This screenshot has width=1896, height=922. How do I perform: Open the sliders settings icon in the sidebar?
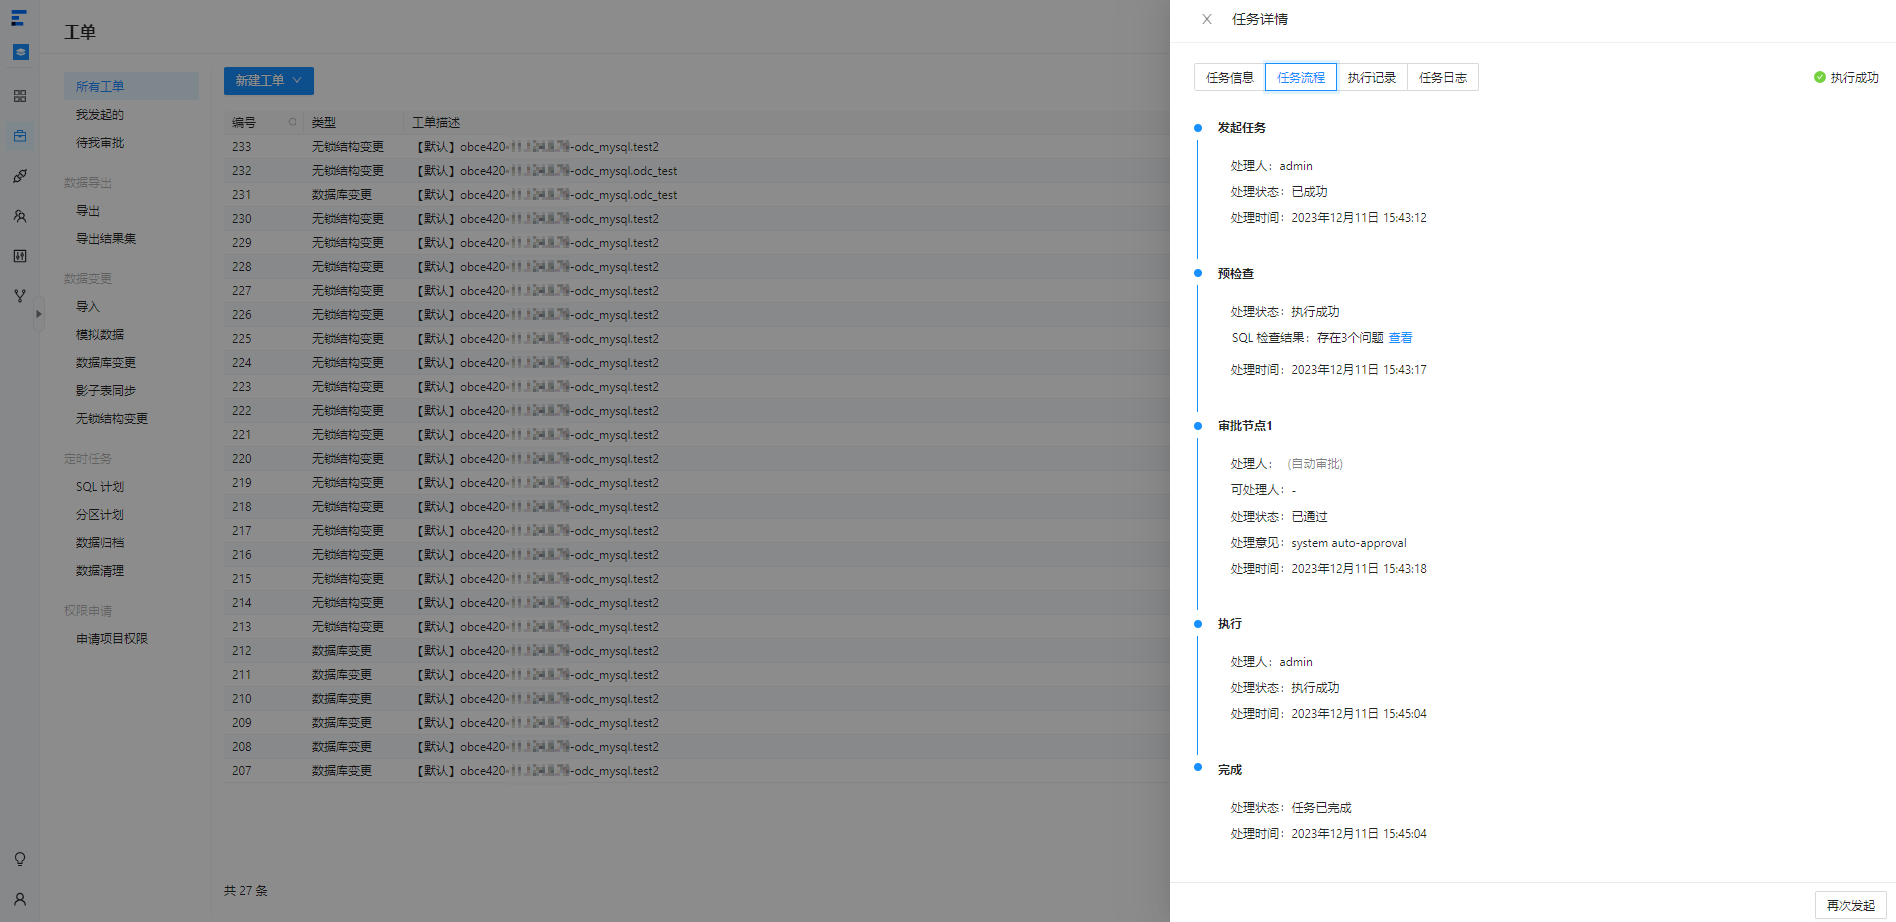coord(20,256)
